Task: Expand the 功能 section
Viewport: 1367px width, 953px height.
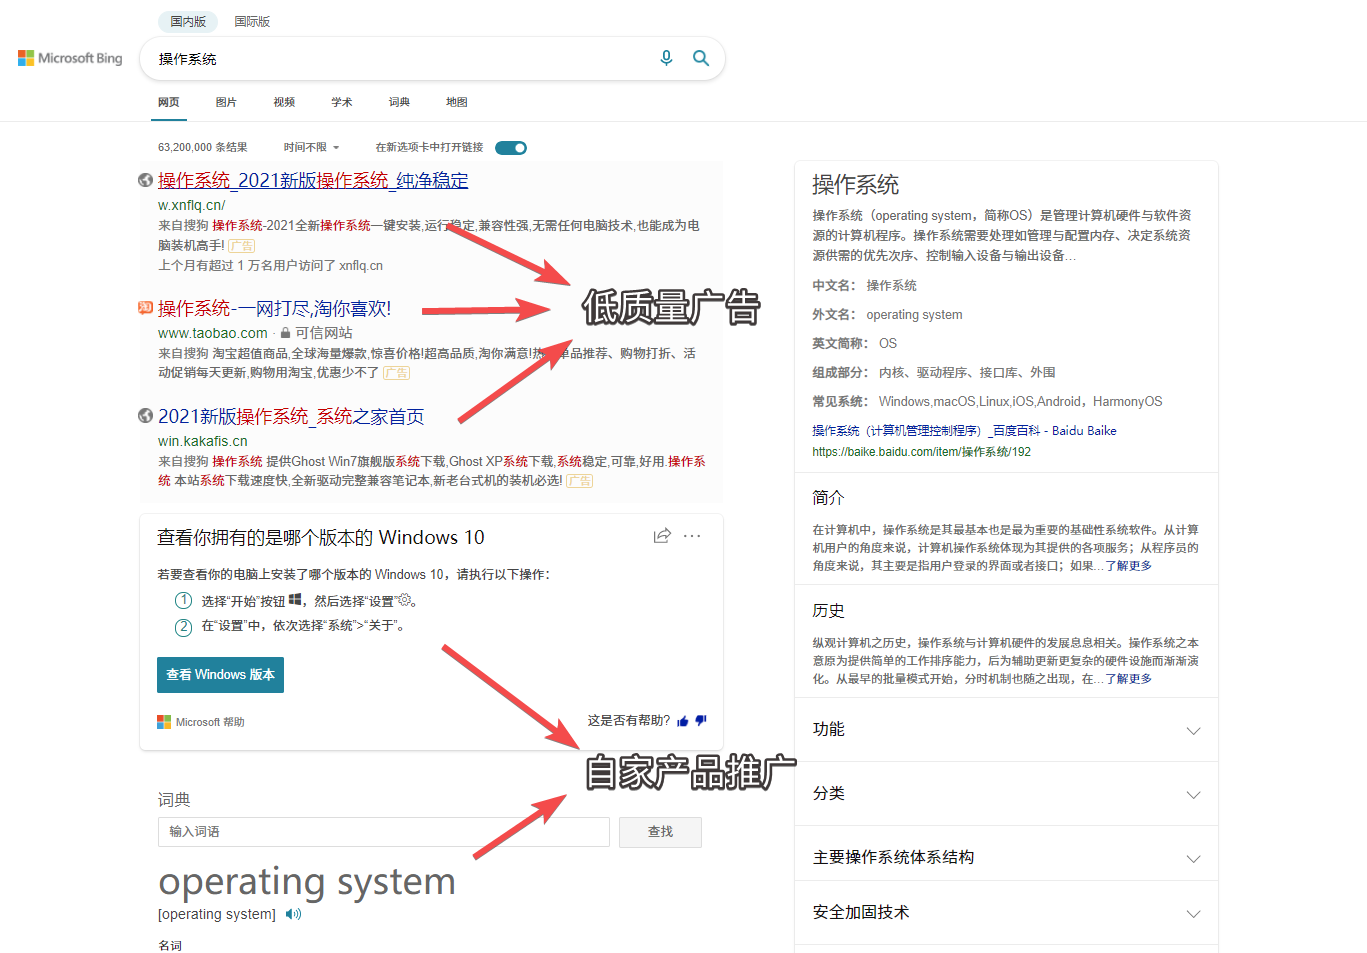Action: point(1006,730)
